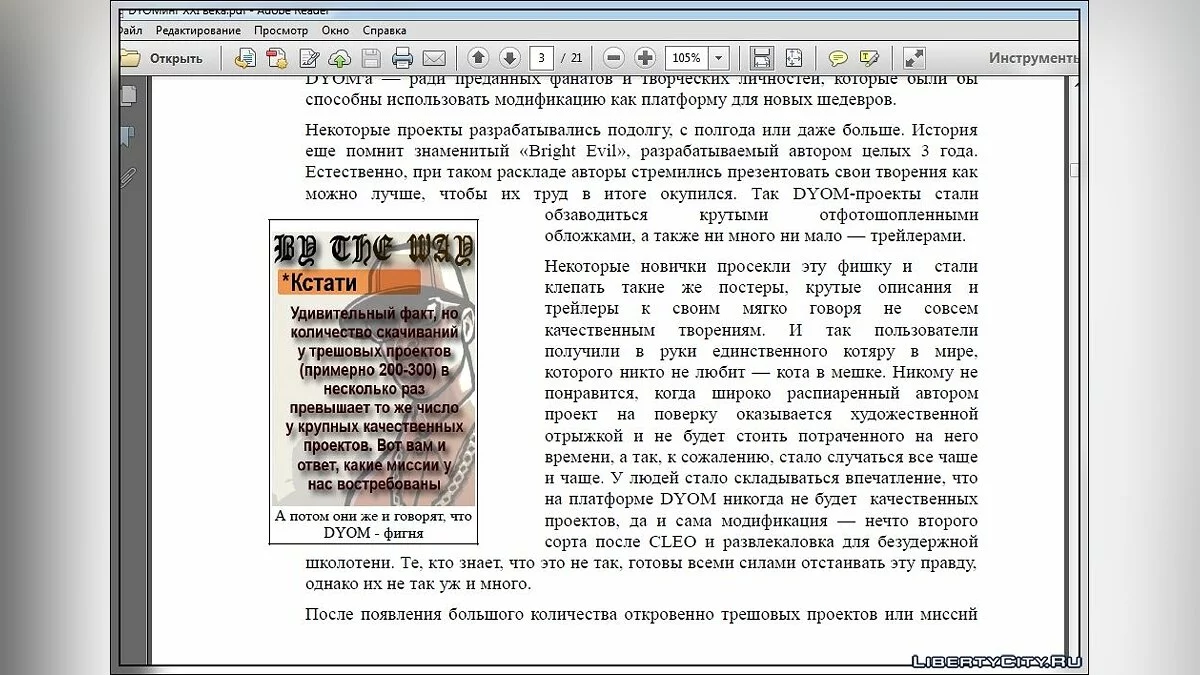Click the page number input field
This screenshot has height=675, width=1200.
click(542, 58)
